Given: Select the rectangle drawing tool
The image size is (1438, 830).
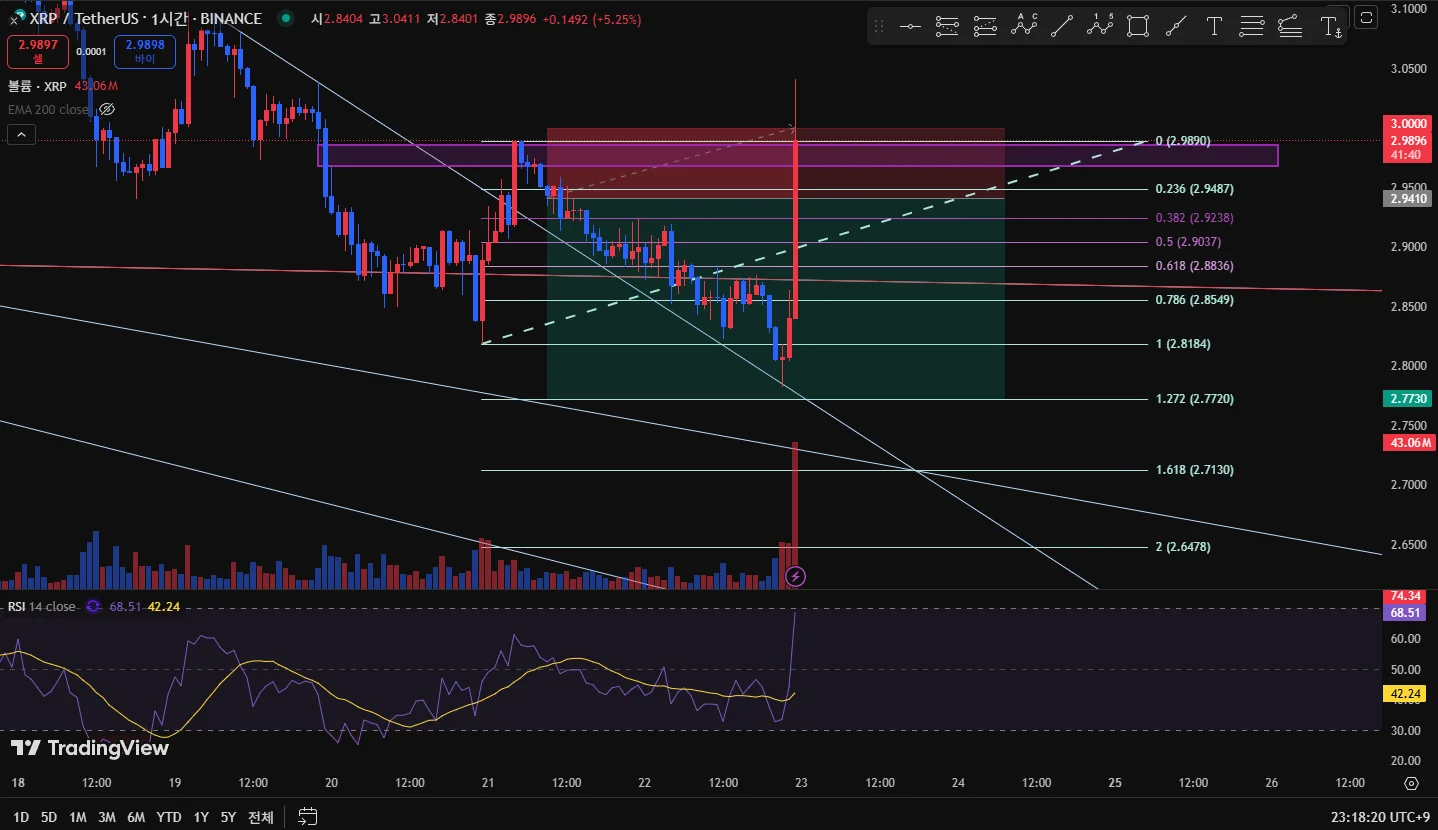Looking at the screenshot, I should coord(1138,27).
